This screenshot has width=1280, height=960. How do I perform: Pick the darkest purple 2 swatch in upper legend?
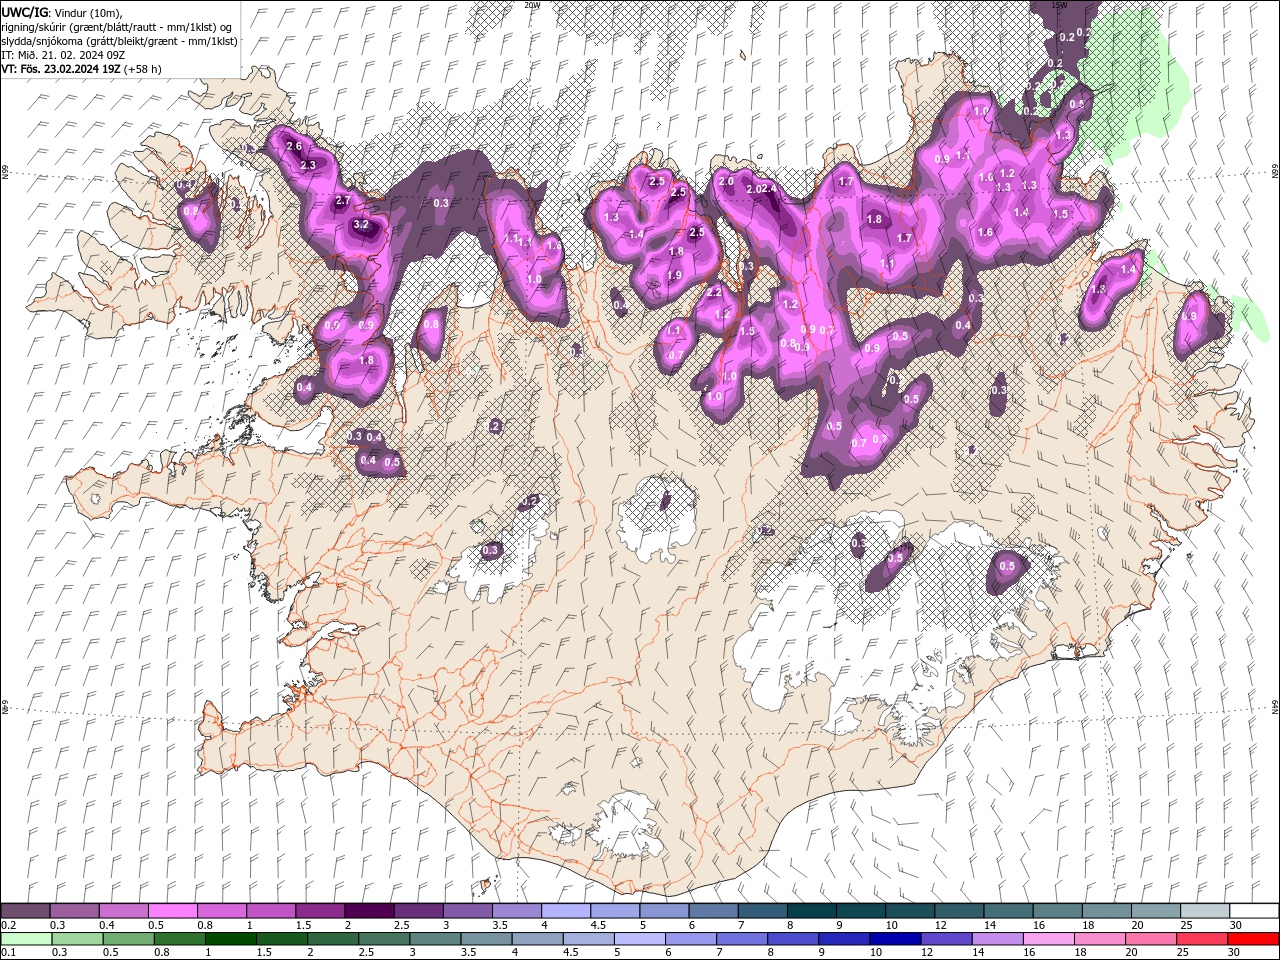(x=368, y=911)
